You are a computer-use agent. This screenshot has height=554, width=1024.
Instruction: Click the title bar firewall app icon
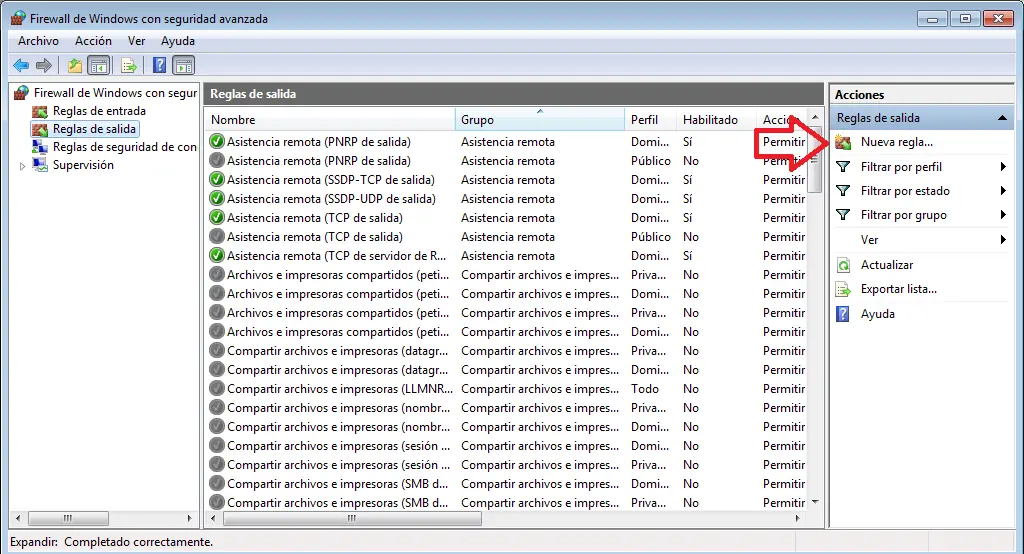click(x=18, y=18)
